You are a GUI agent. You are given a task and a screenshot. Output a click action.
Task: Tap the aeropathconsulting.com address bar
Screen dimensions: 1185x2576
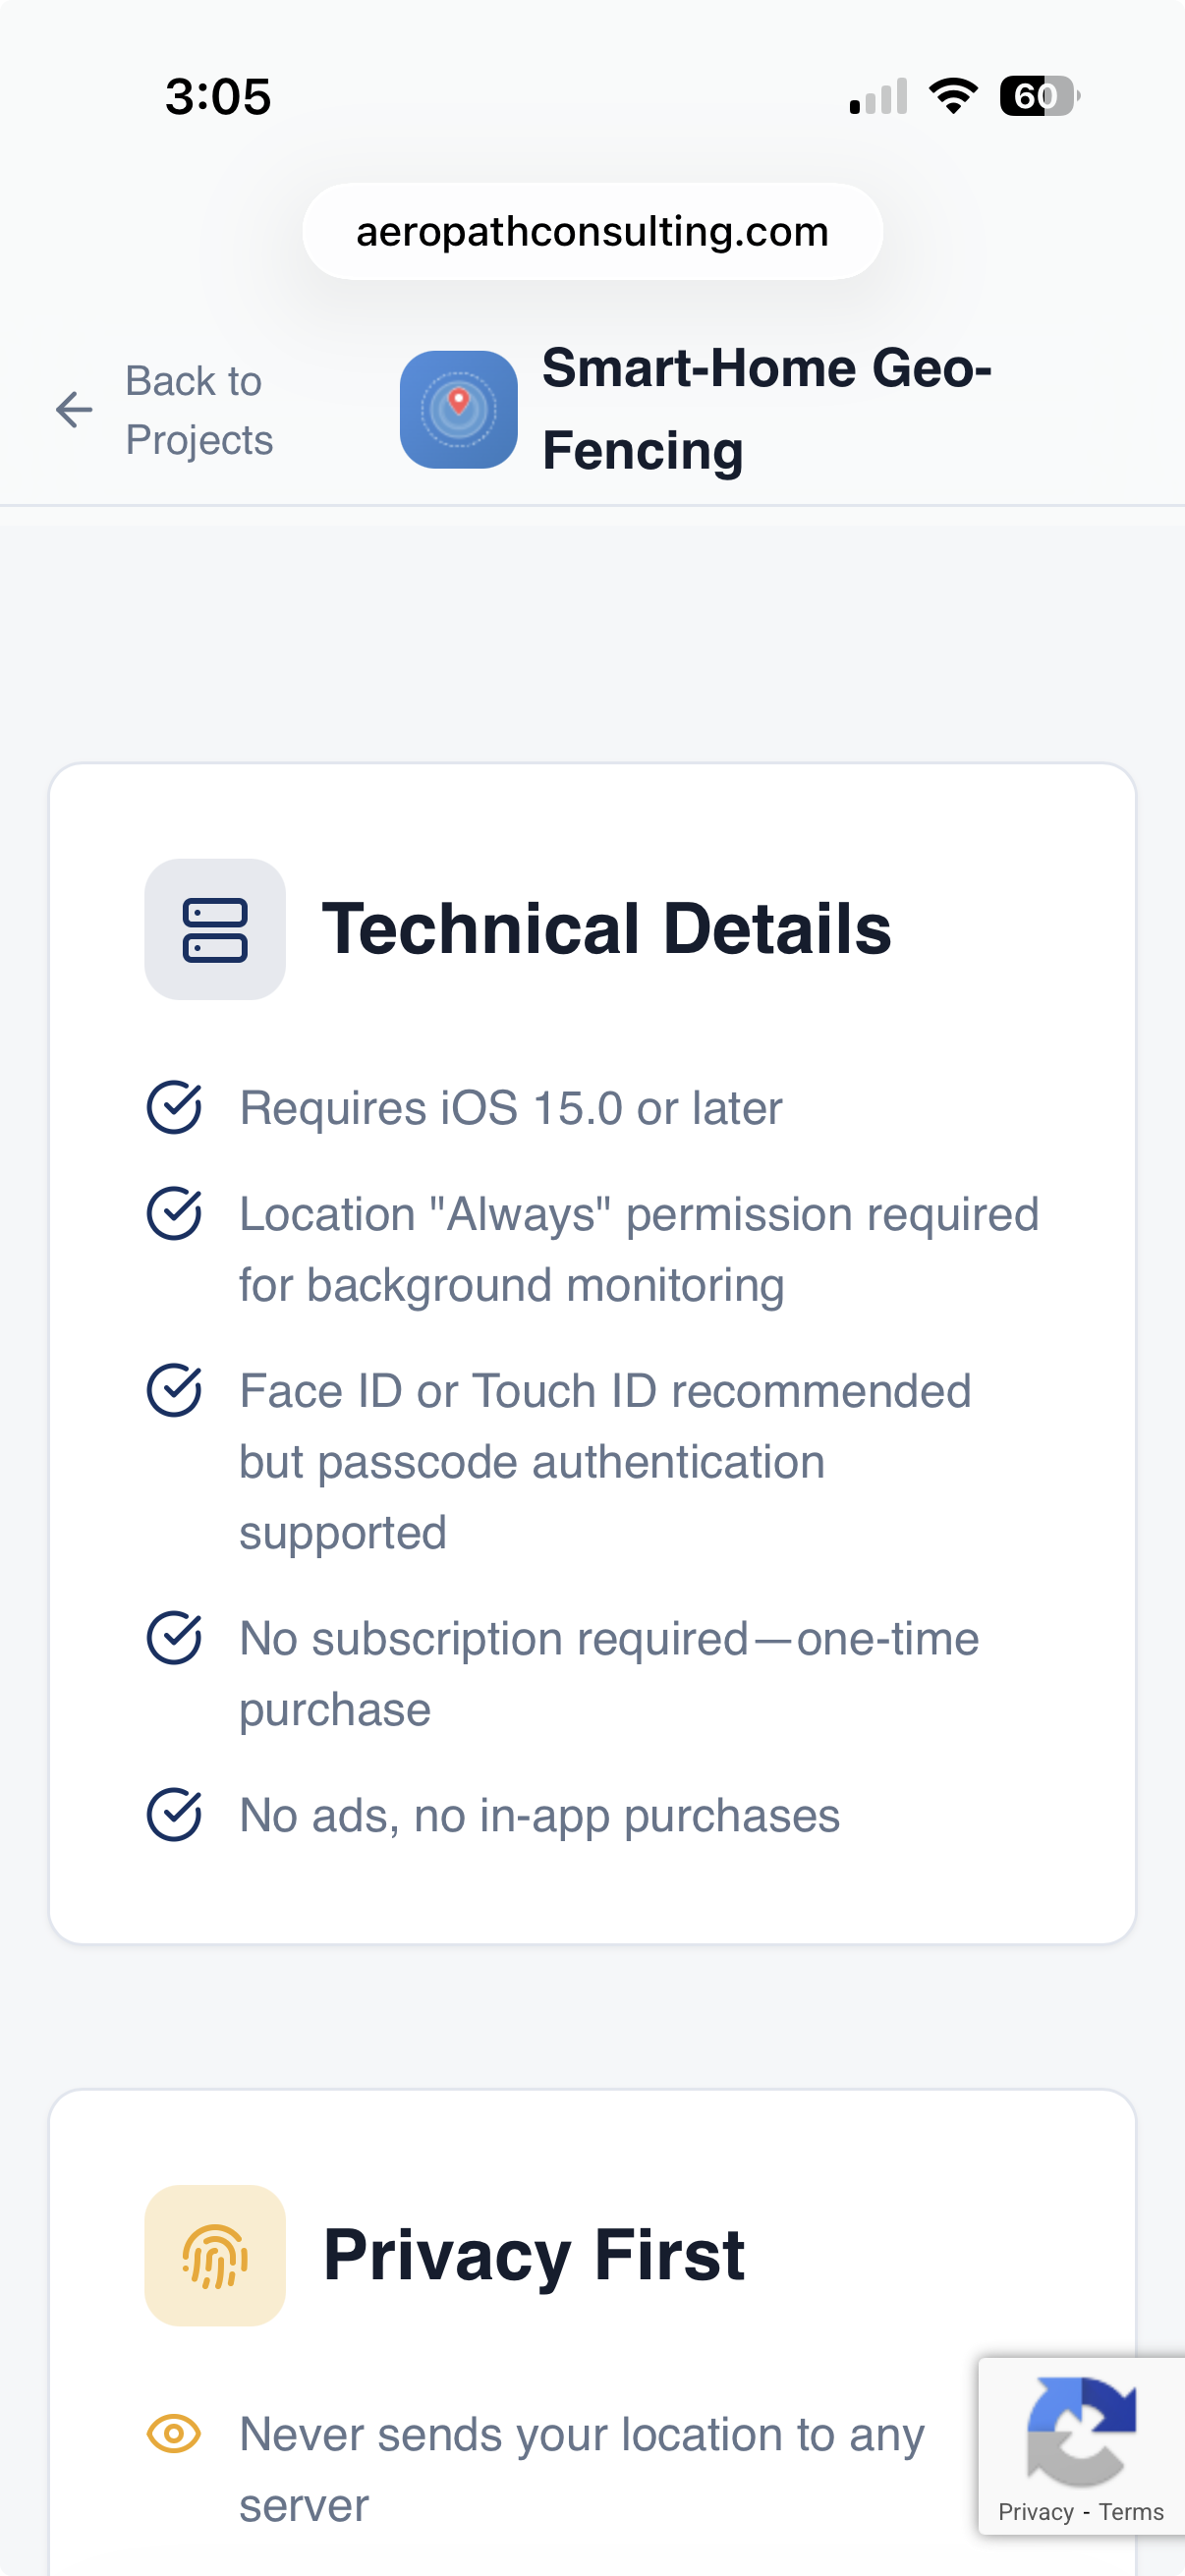click(x=592, y=231)
